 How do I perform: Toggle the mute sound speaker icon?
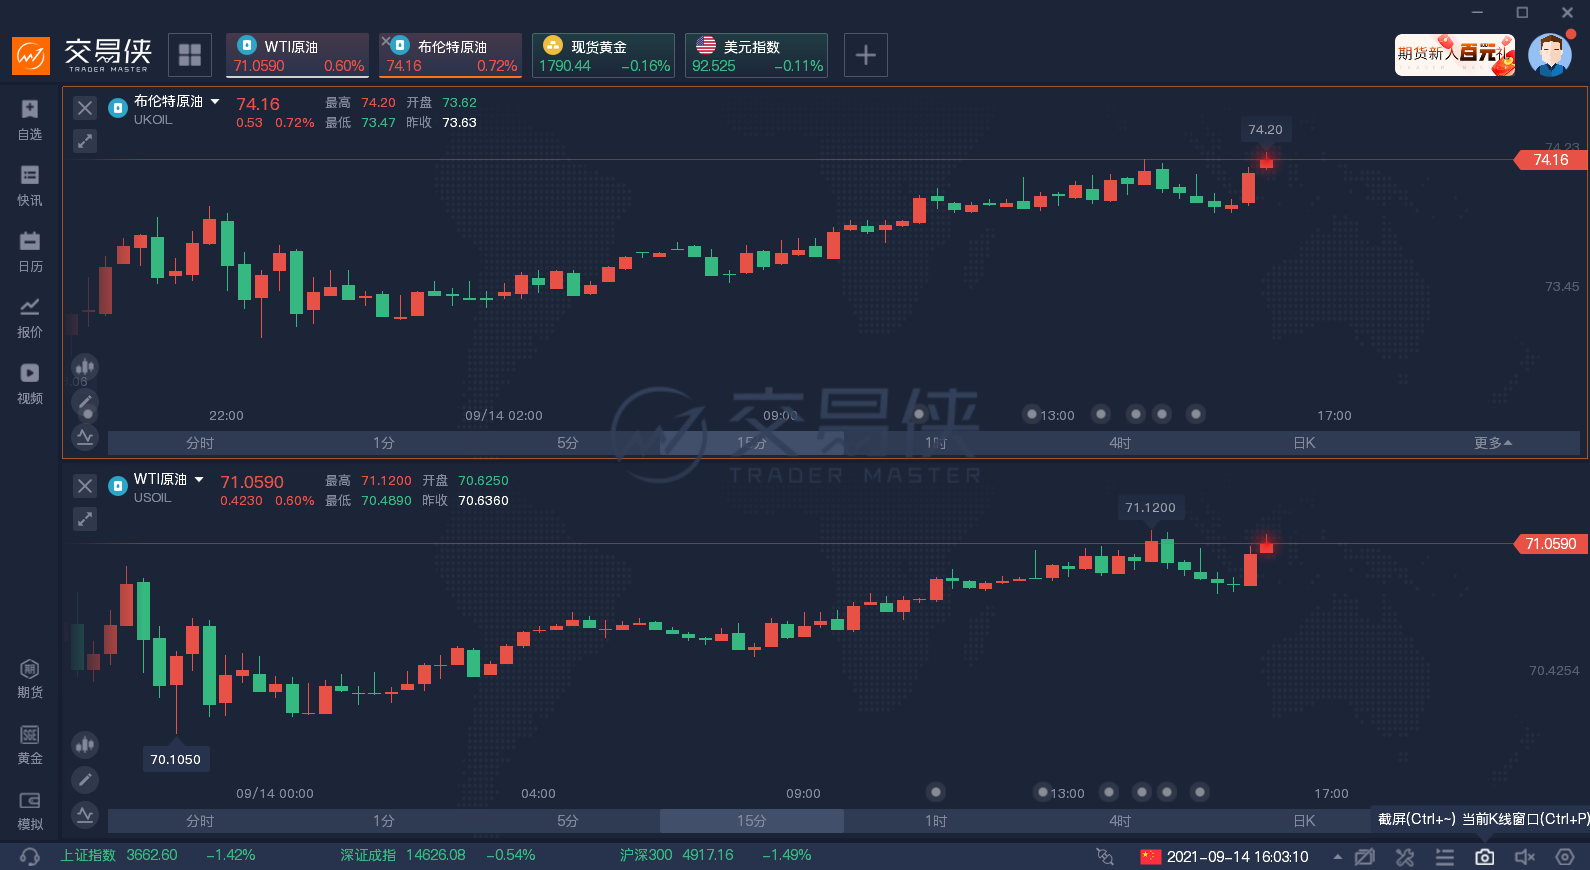[1524, 857]
